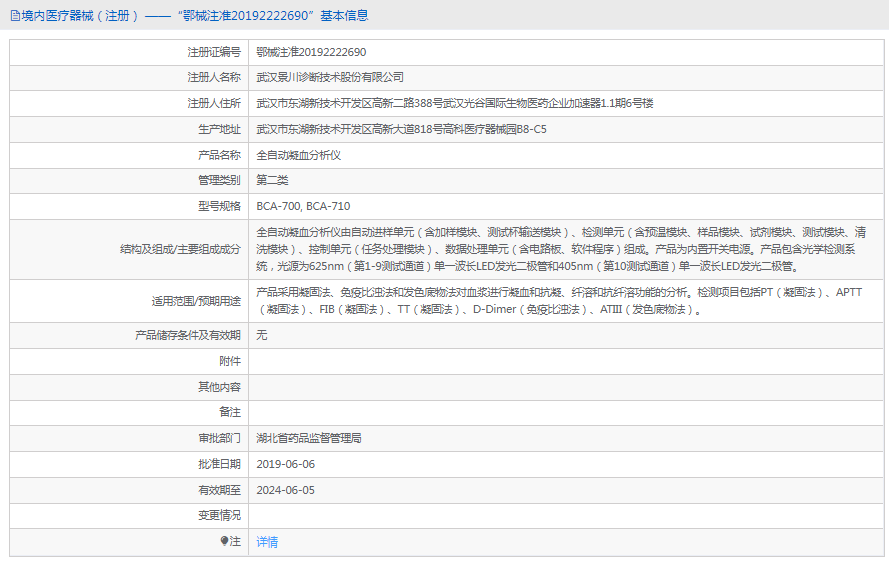Select management class value 第二类
The height and width of the screenshot is (561, 889).
click(x=272, y=180)
